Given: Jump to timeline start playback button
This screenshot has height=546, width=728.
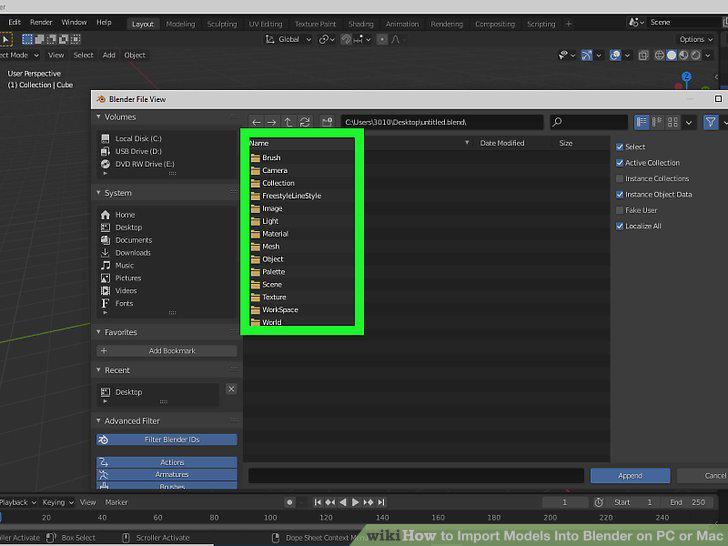Looking at the screenshot, I should (x=318, y=502).
